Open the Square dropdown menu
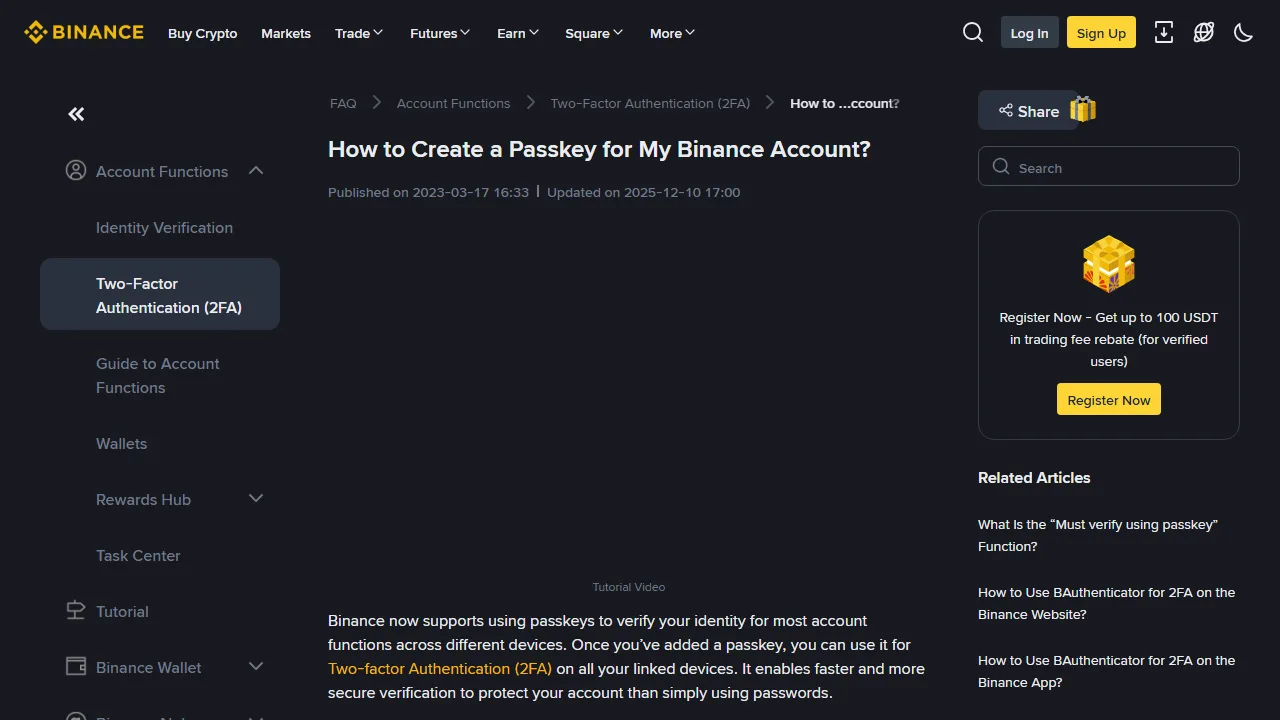This screenshot has width=1280, height=720. pyautogui.click(x=594, y=33)
